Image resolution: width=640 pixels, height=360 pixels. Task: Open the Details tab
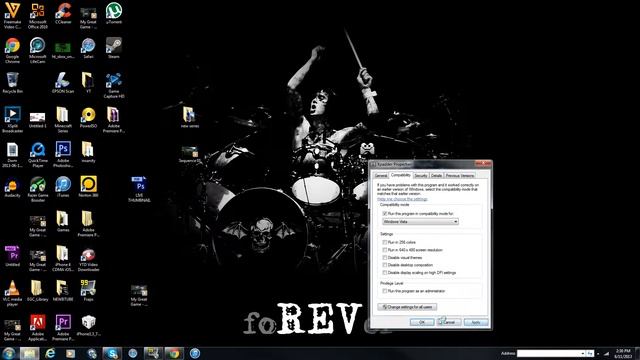coord(436,176)
